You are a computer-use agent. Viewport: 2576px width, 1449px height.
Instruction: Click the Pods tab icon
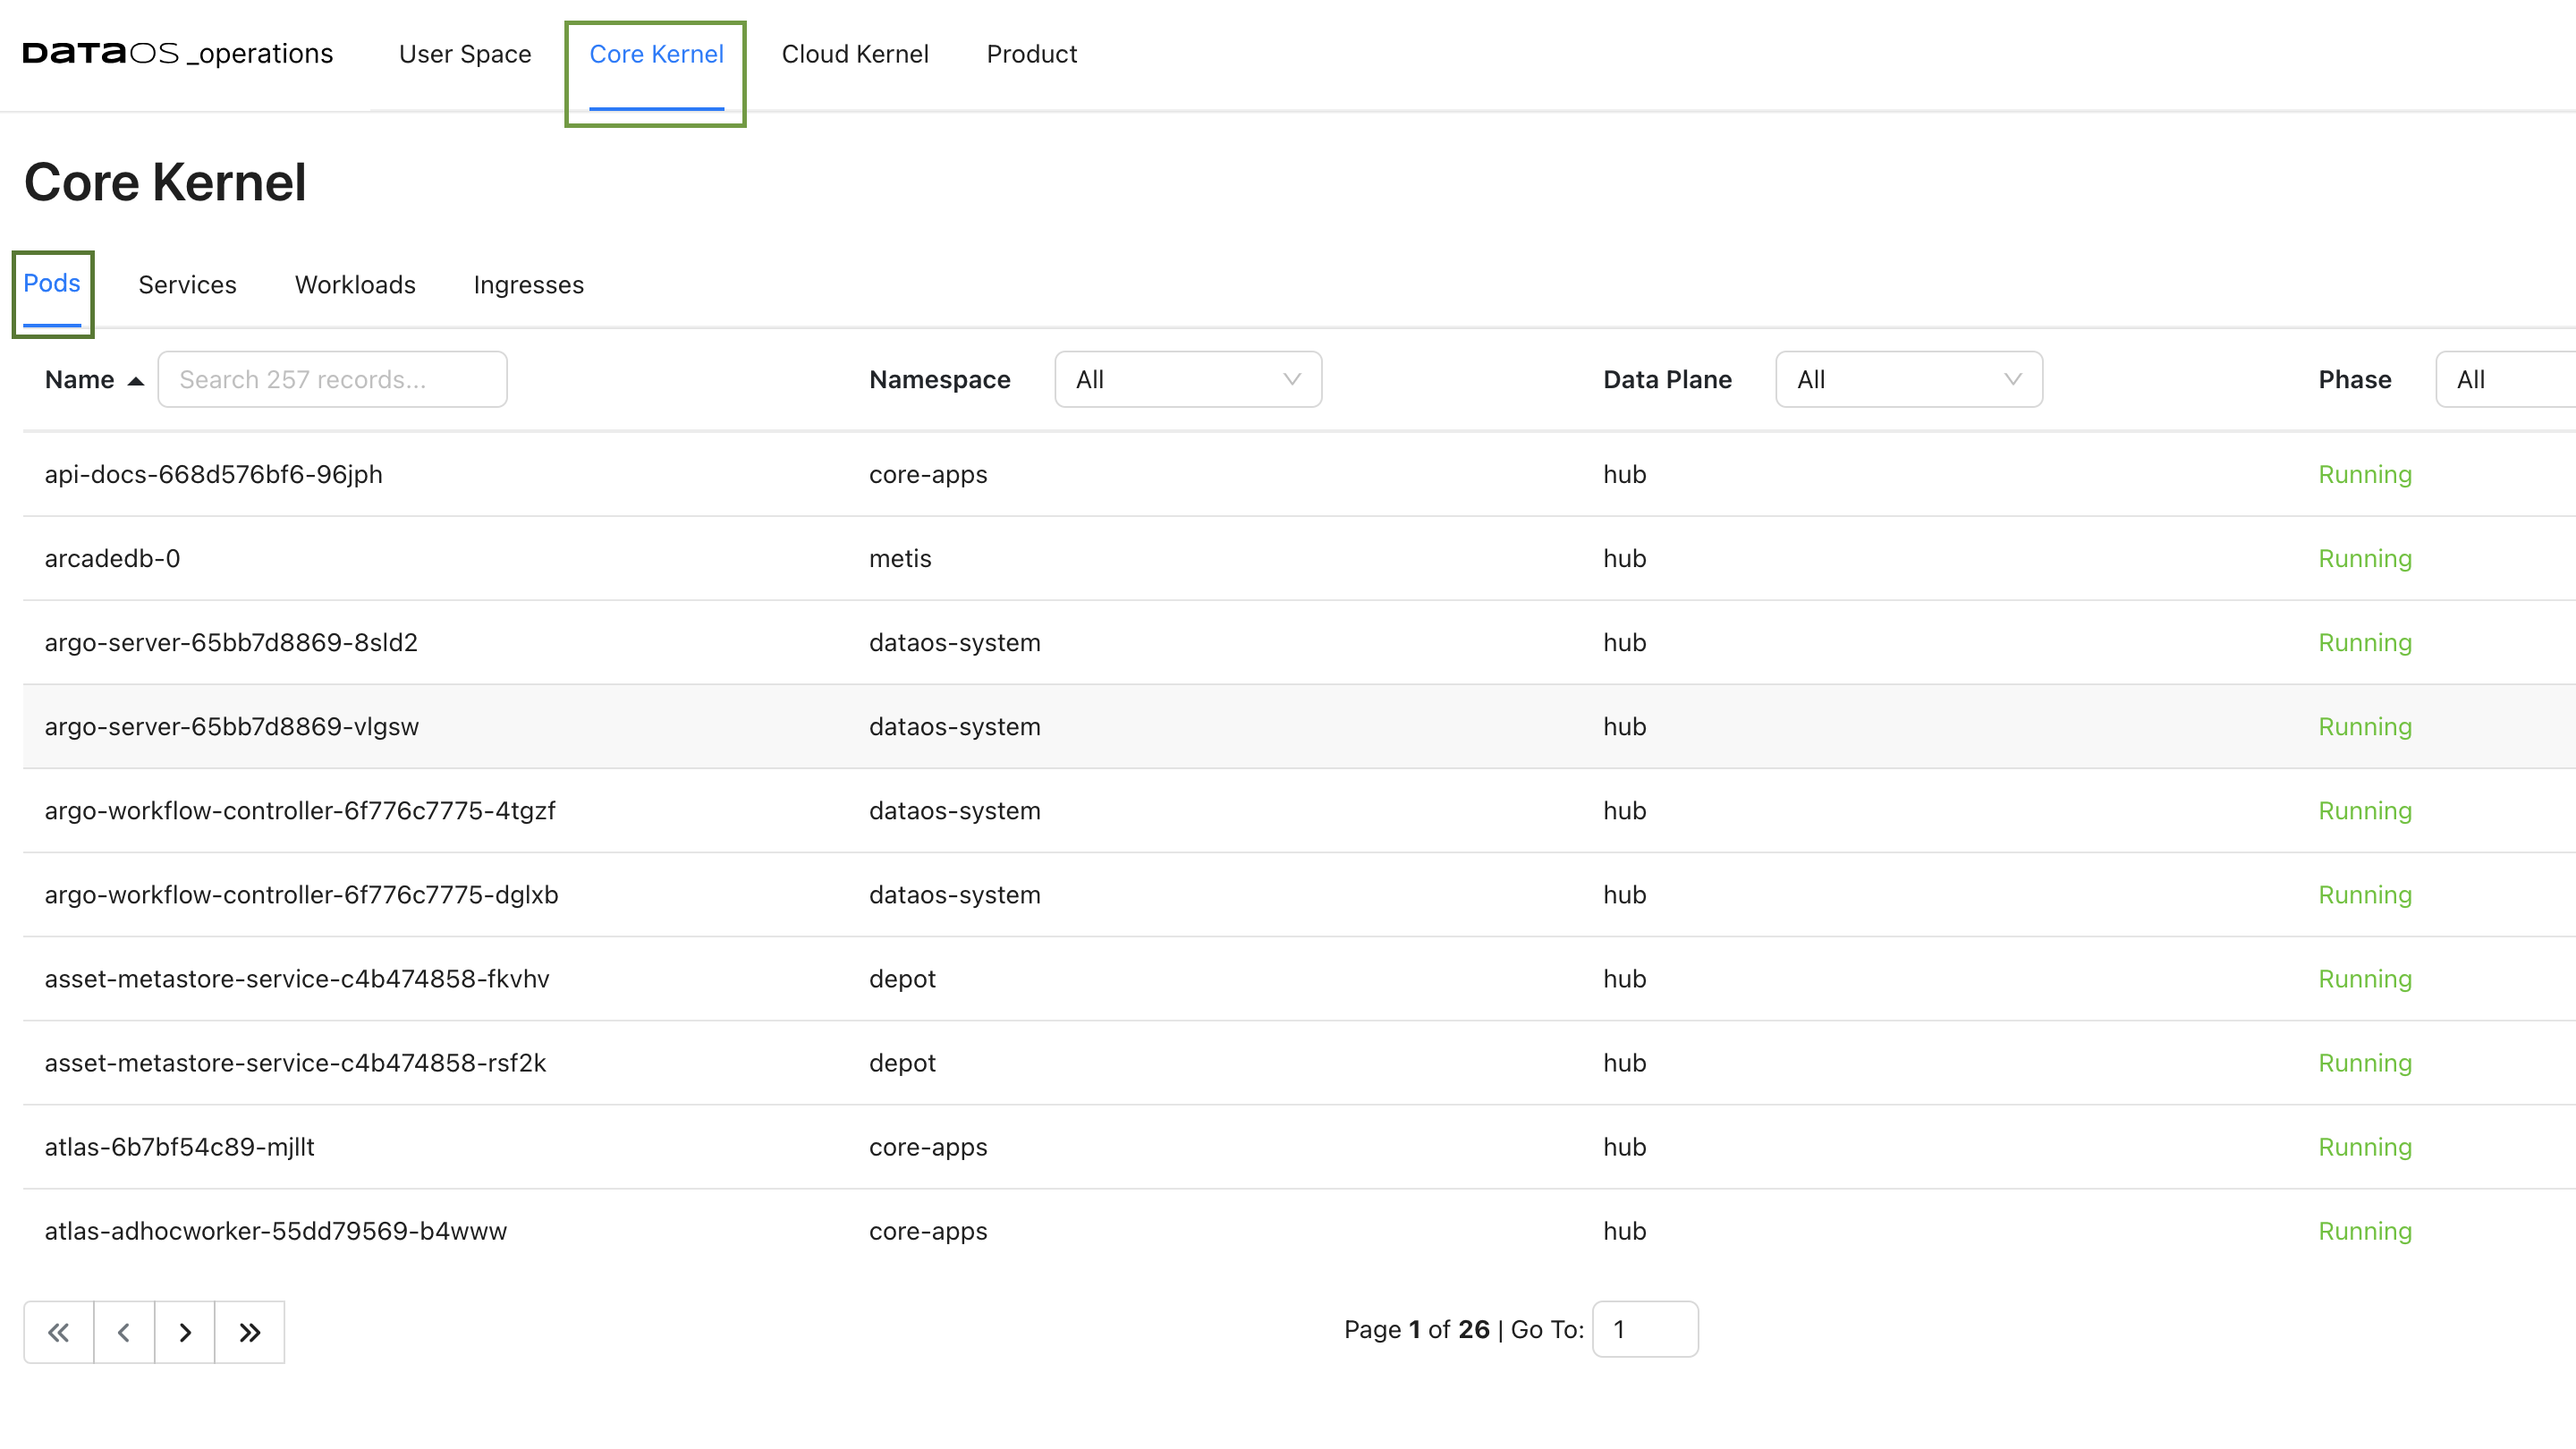coord(51,283)
